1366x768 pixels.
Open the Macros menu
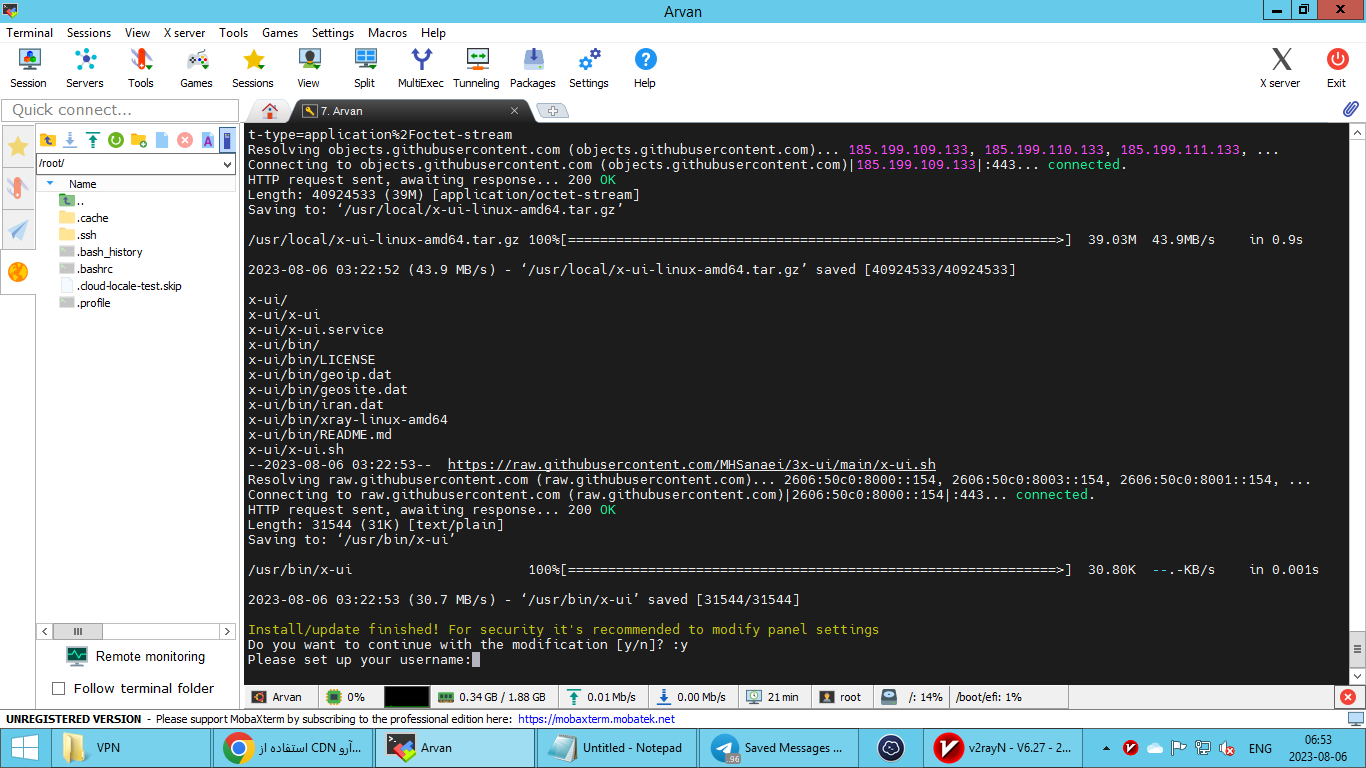pyautogui.click(x=387, y=33)
